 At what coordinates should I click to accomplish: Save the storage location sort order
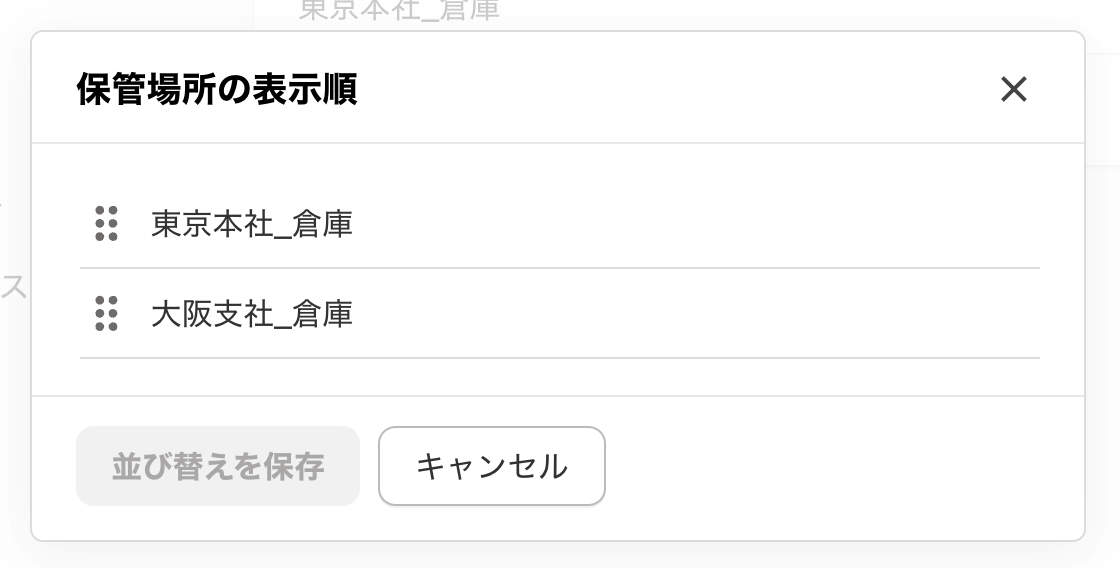point(218,466)
